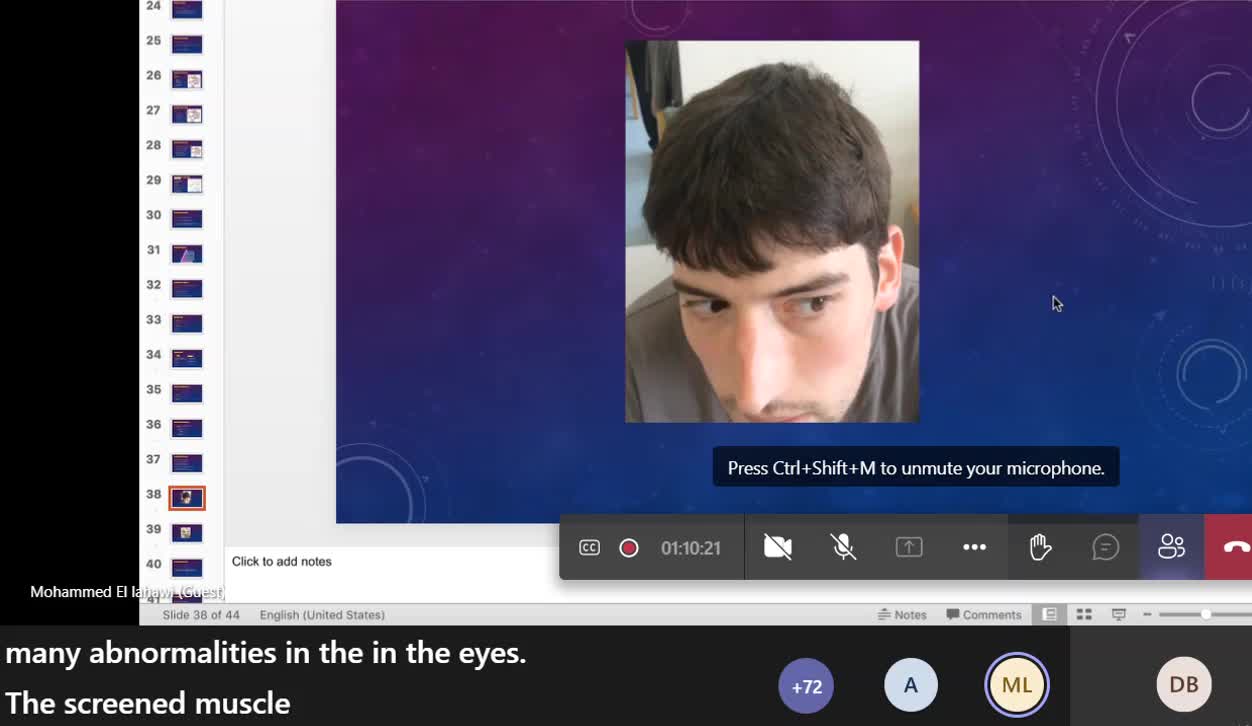Hang up with the red phone button
Image resolution: width=1252 pixels, height=726 pixels.
click(x=1236, y=547)
